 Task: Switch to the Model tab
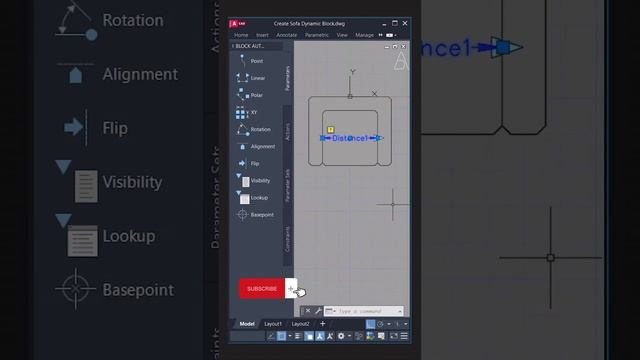coord(247,324)
